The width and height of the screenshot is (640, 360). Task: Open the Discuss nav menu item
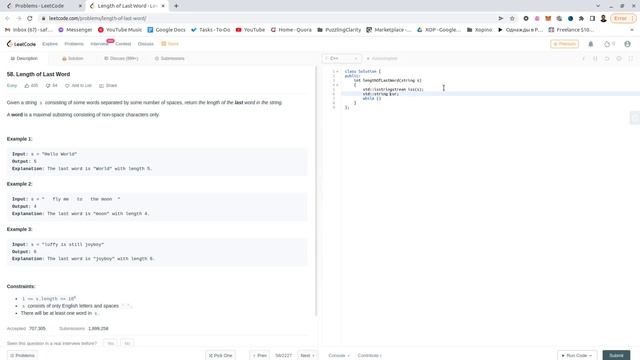[x=146, y=44]
